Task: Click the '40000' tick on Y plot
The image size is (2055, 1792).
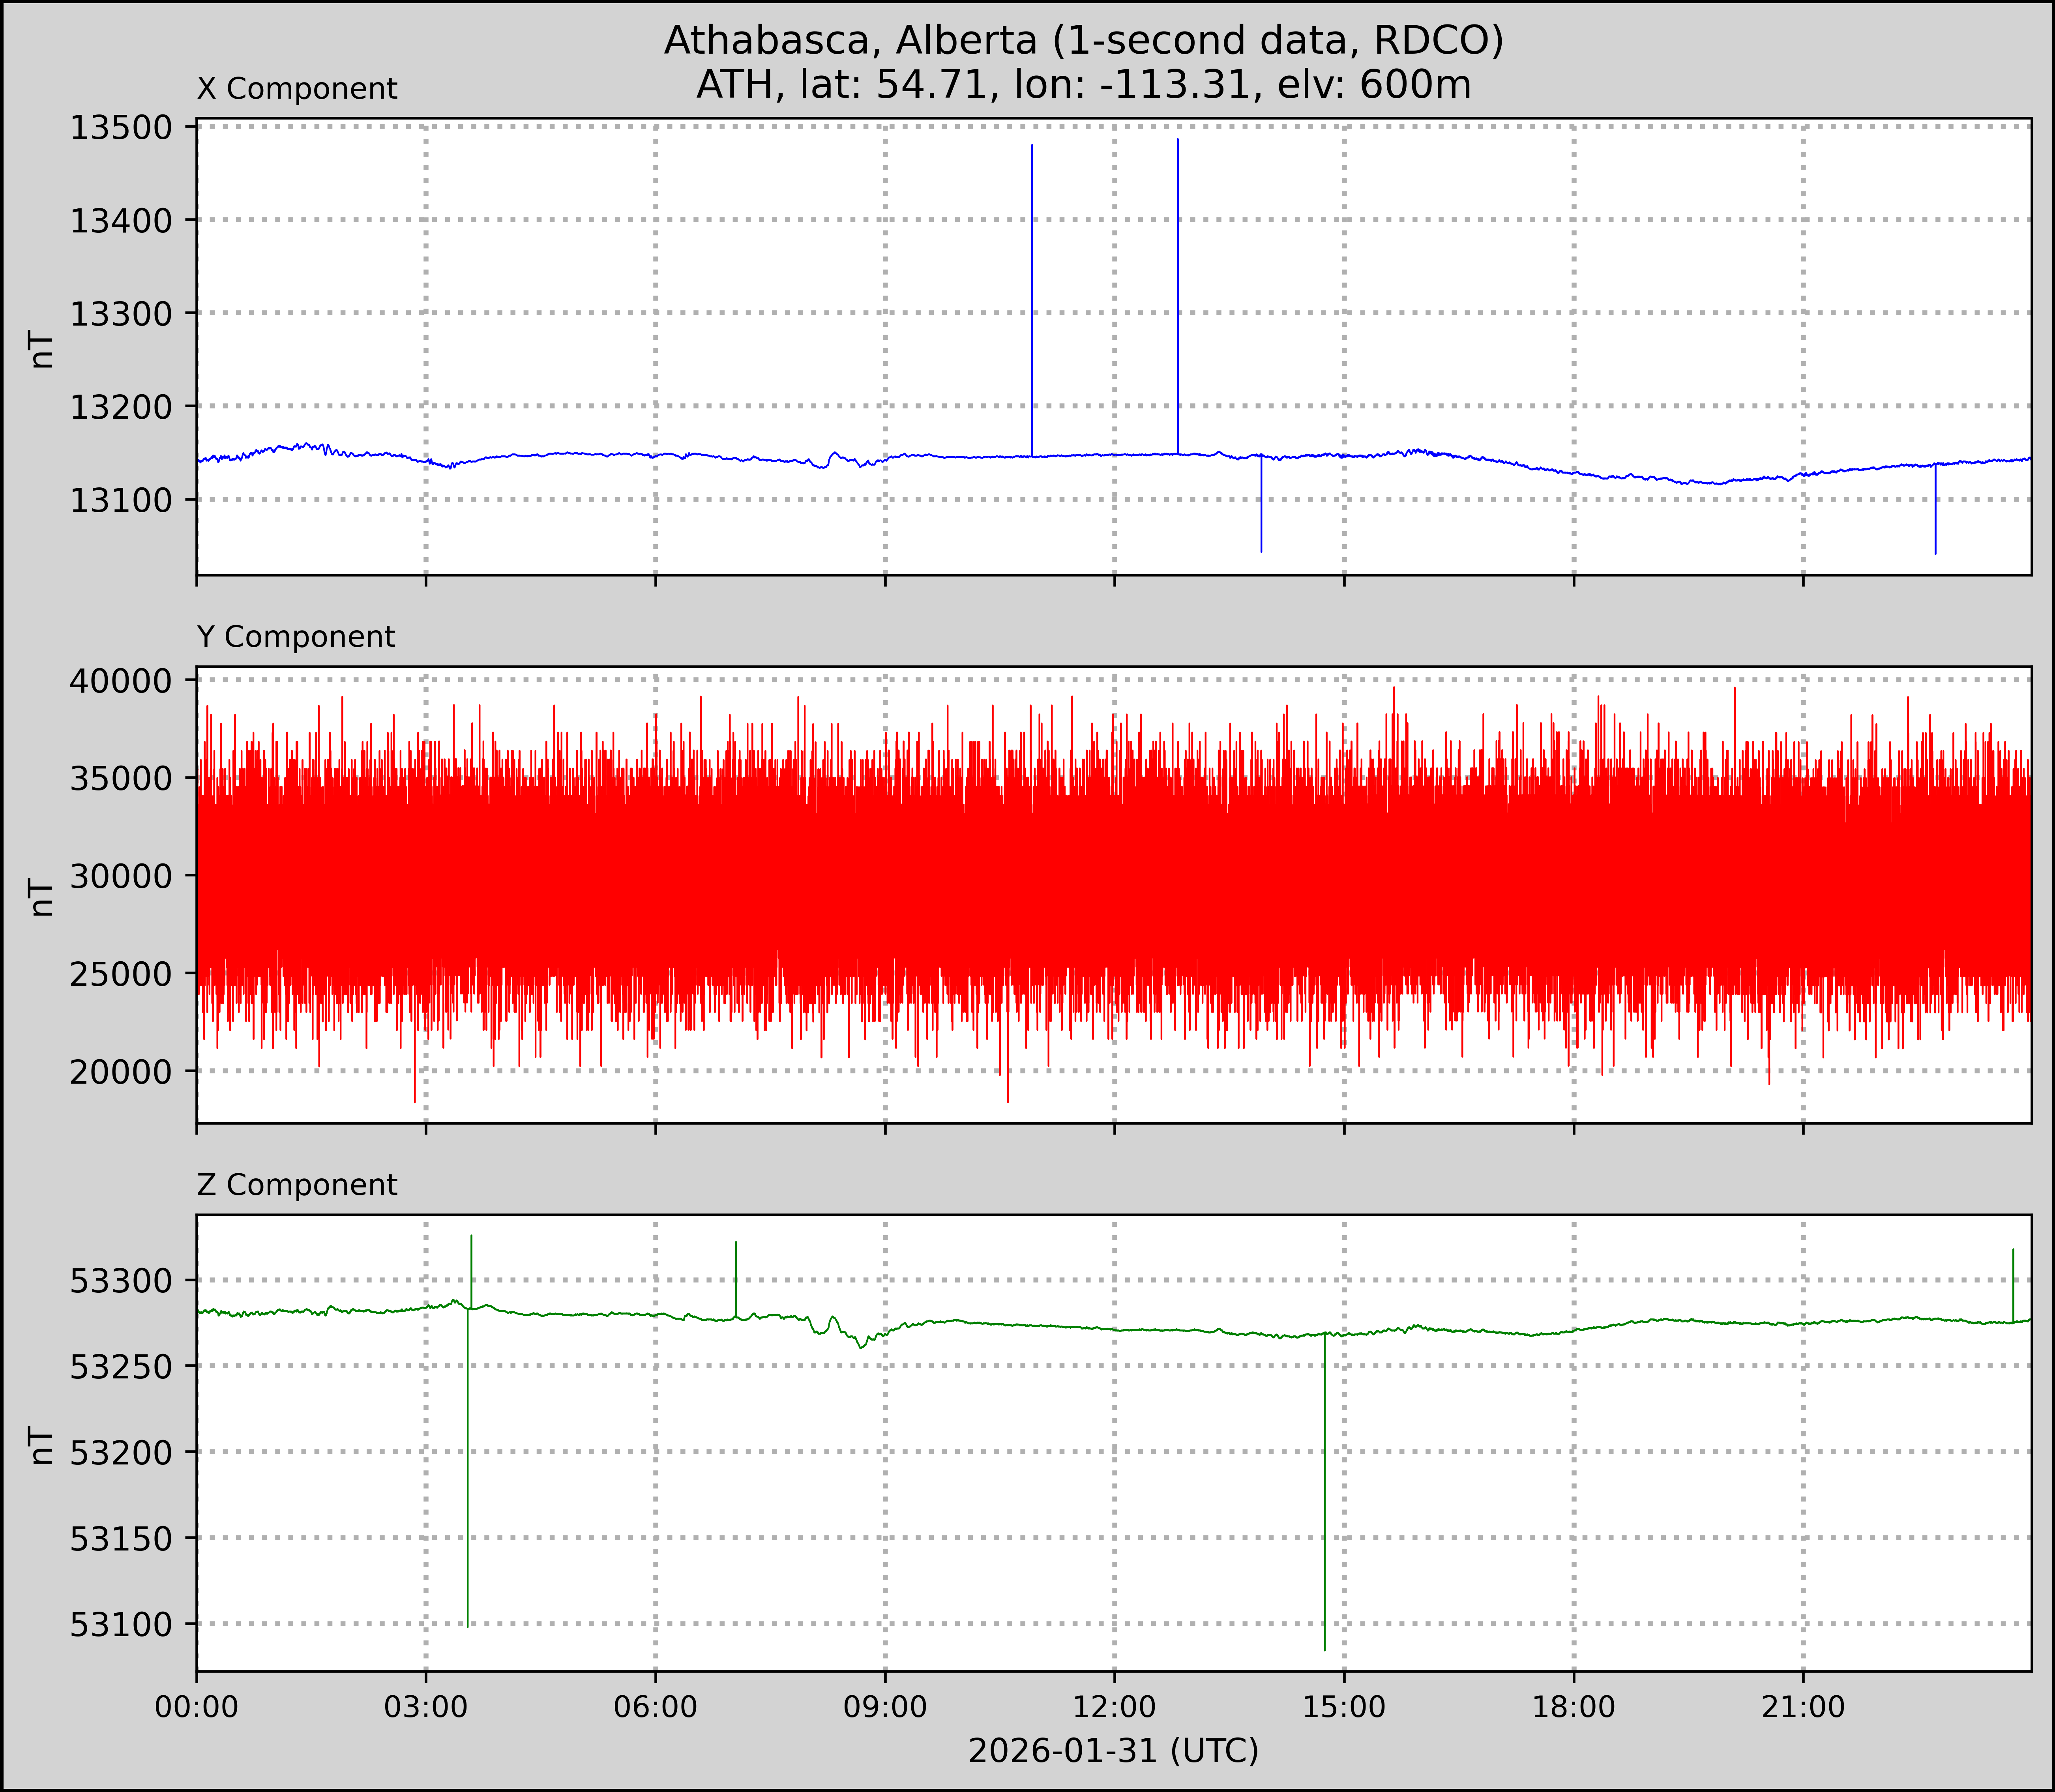Action: coord(120,681)
